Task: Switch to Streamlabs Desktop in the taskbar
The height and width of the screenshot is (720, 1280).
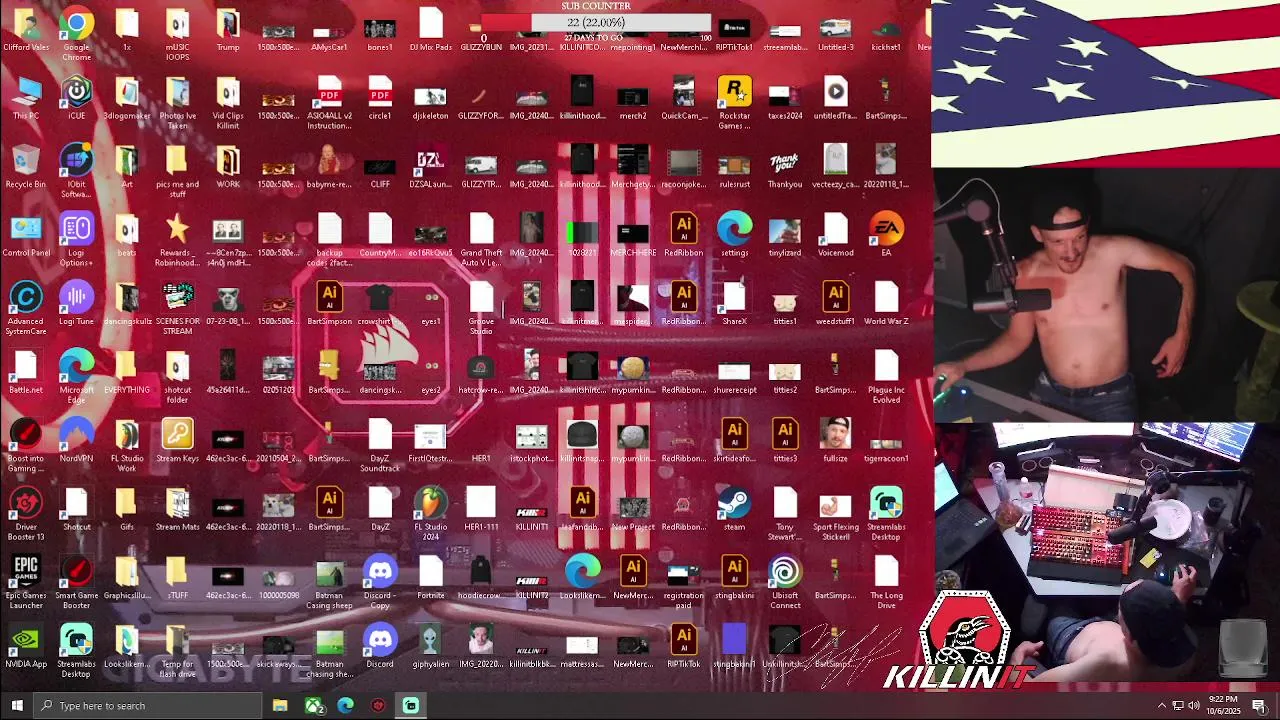Action: 411,706
